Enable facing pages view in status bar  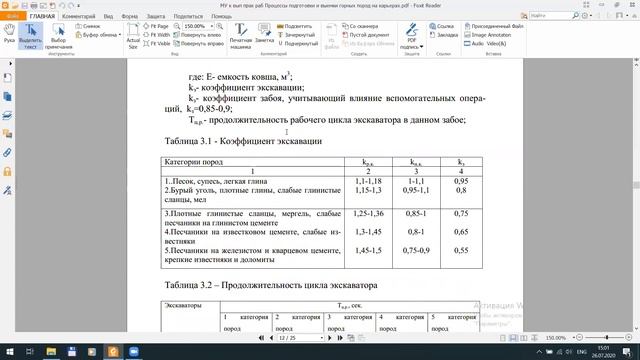point(524,338)
